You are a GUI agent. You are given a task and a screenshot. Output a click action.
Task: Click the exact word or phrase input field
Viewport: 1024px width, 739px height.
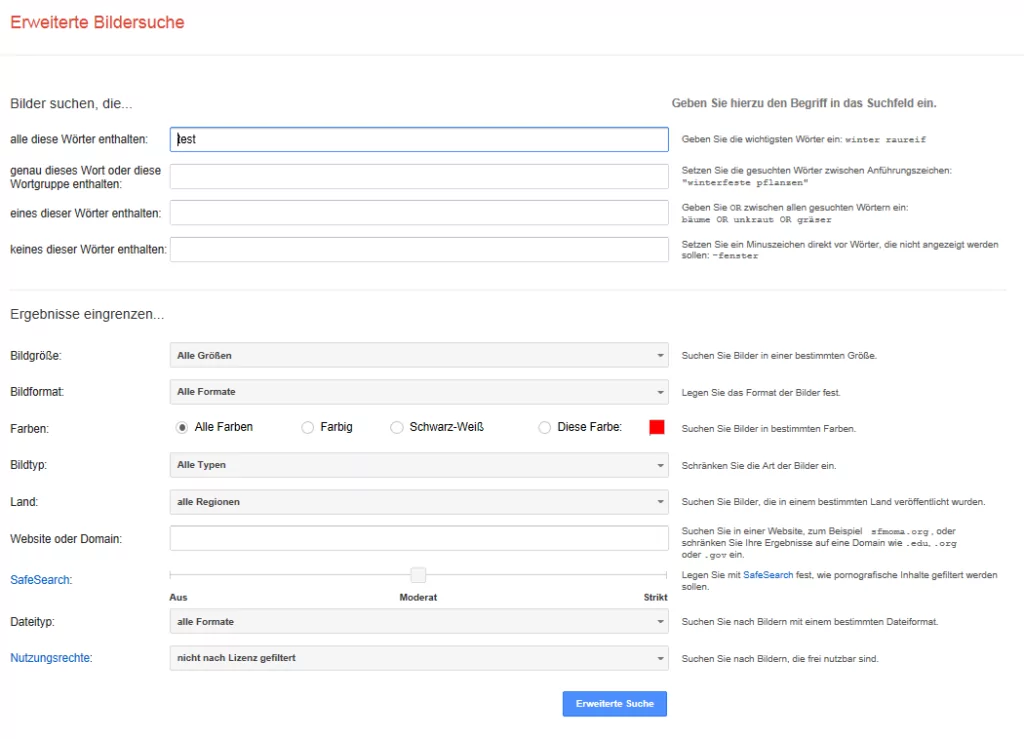point(418,177)
